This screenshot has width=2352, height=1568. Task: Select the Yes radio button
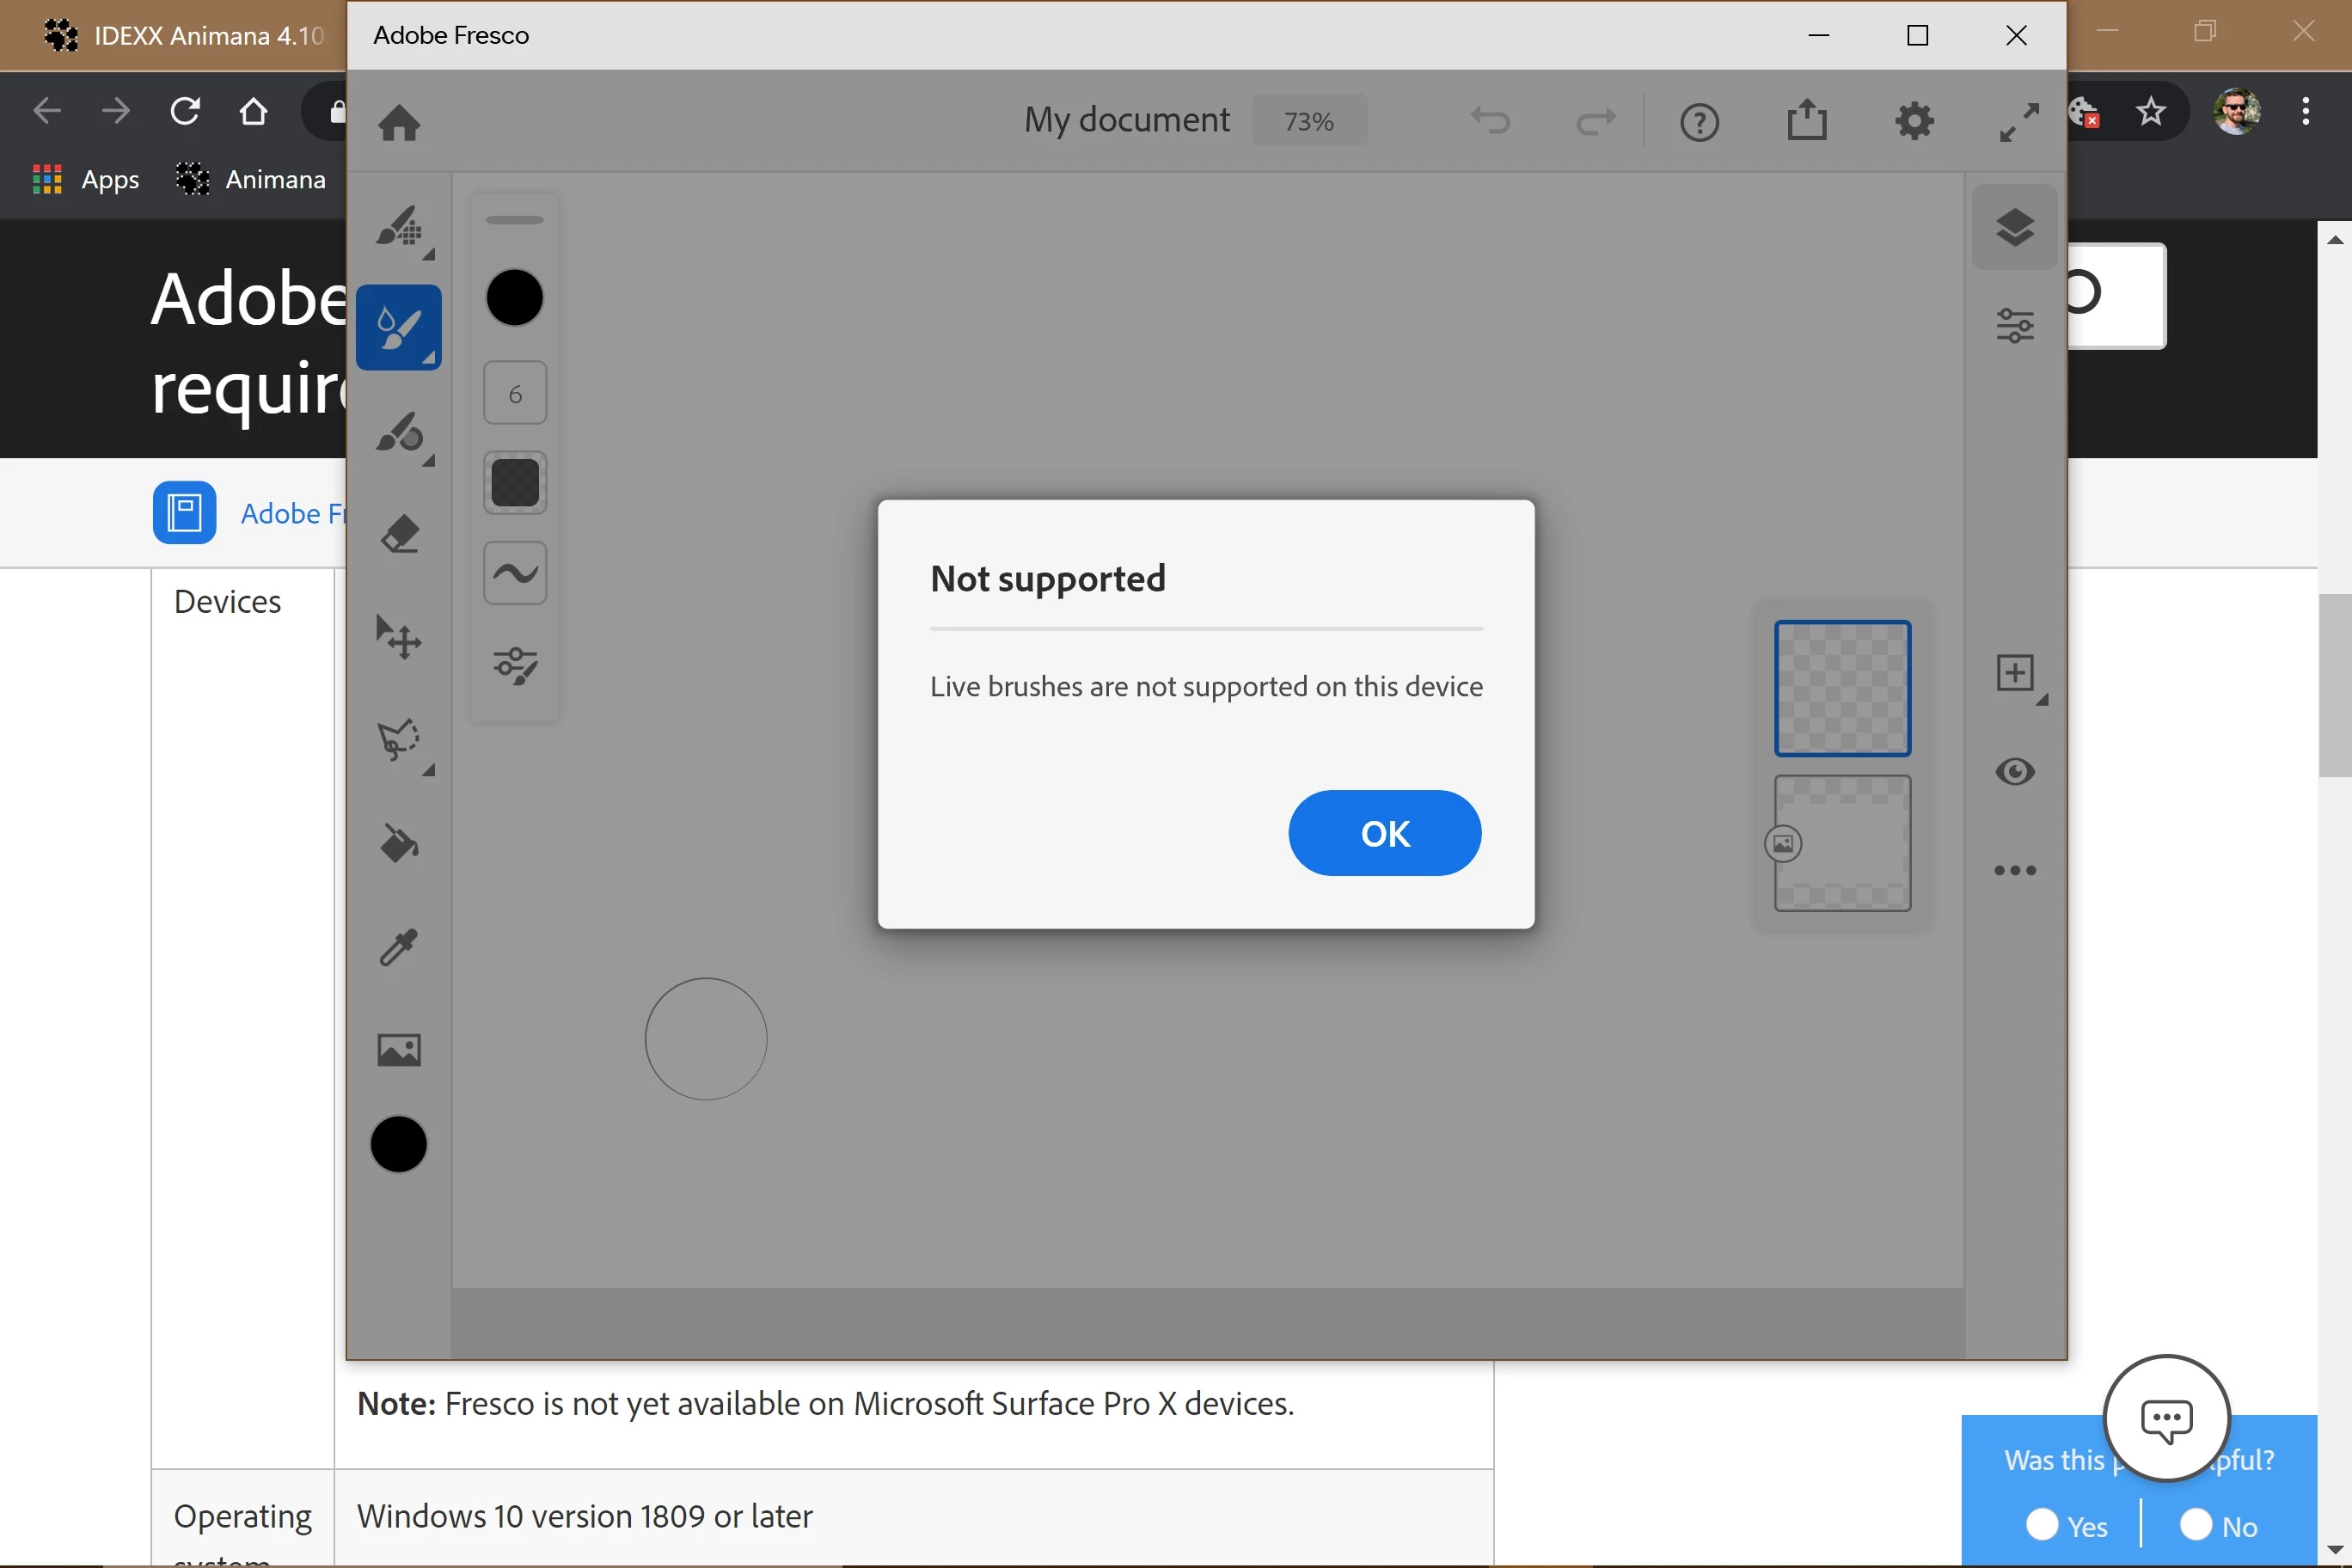point(2042,1524)
